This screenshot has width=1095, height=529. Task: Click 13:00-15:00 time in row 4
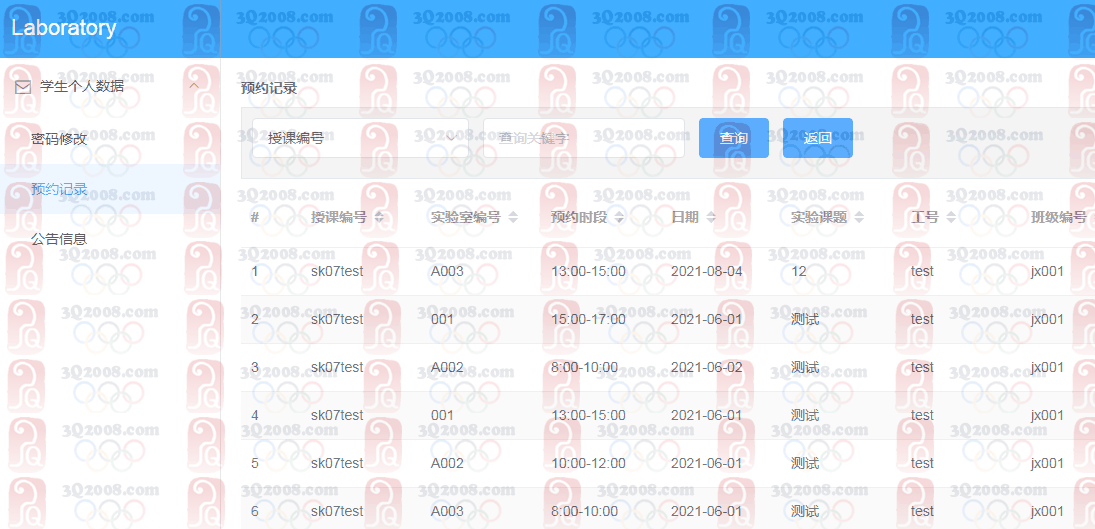[x=588, y=415]
